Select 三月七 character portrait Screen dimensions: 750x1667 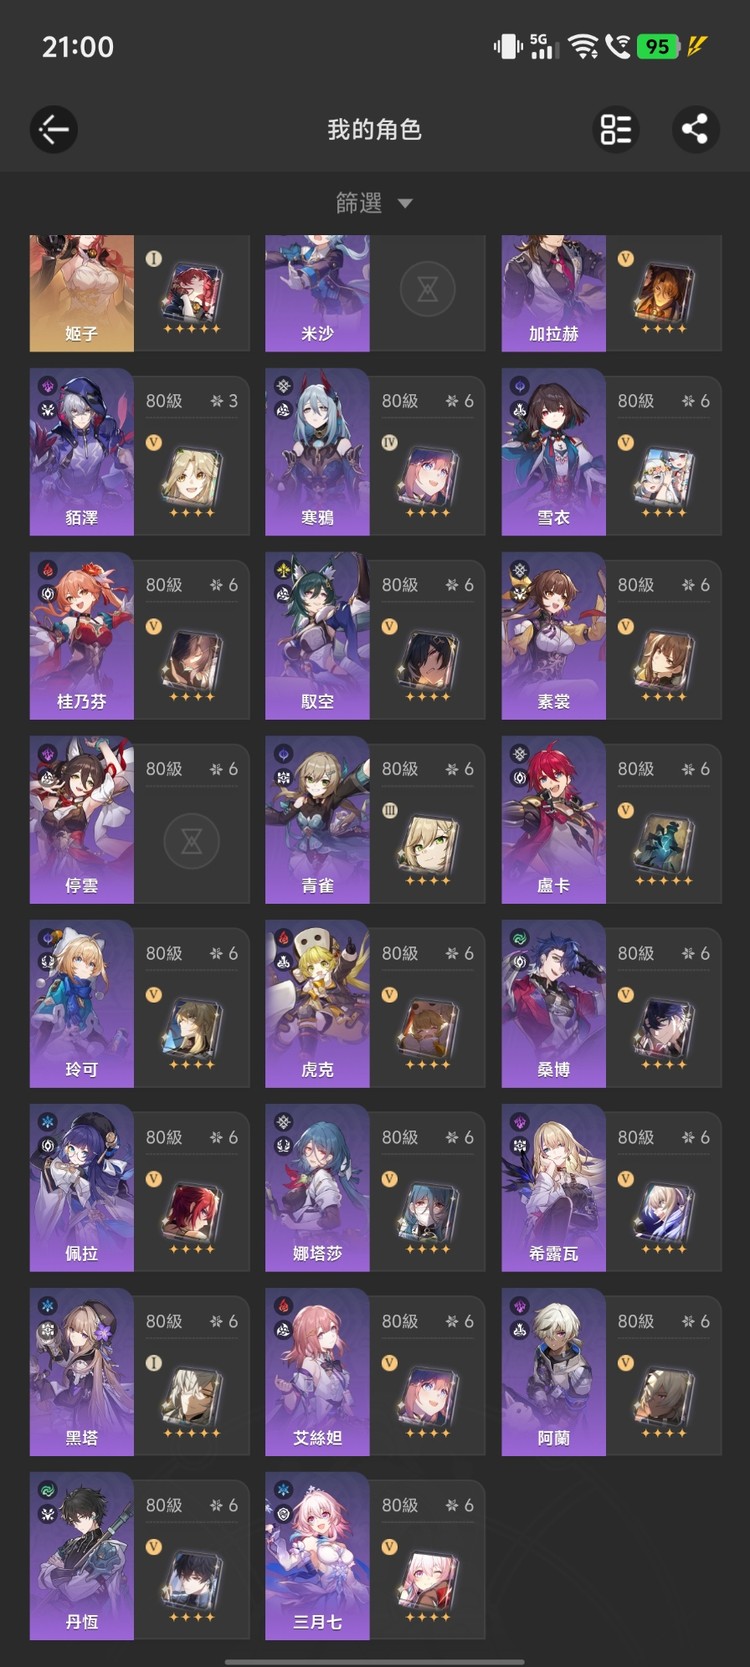point(317,1556)
